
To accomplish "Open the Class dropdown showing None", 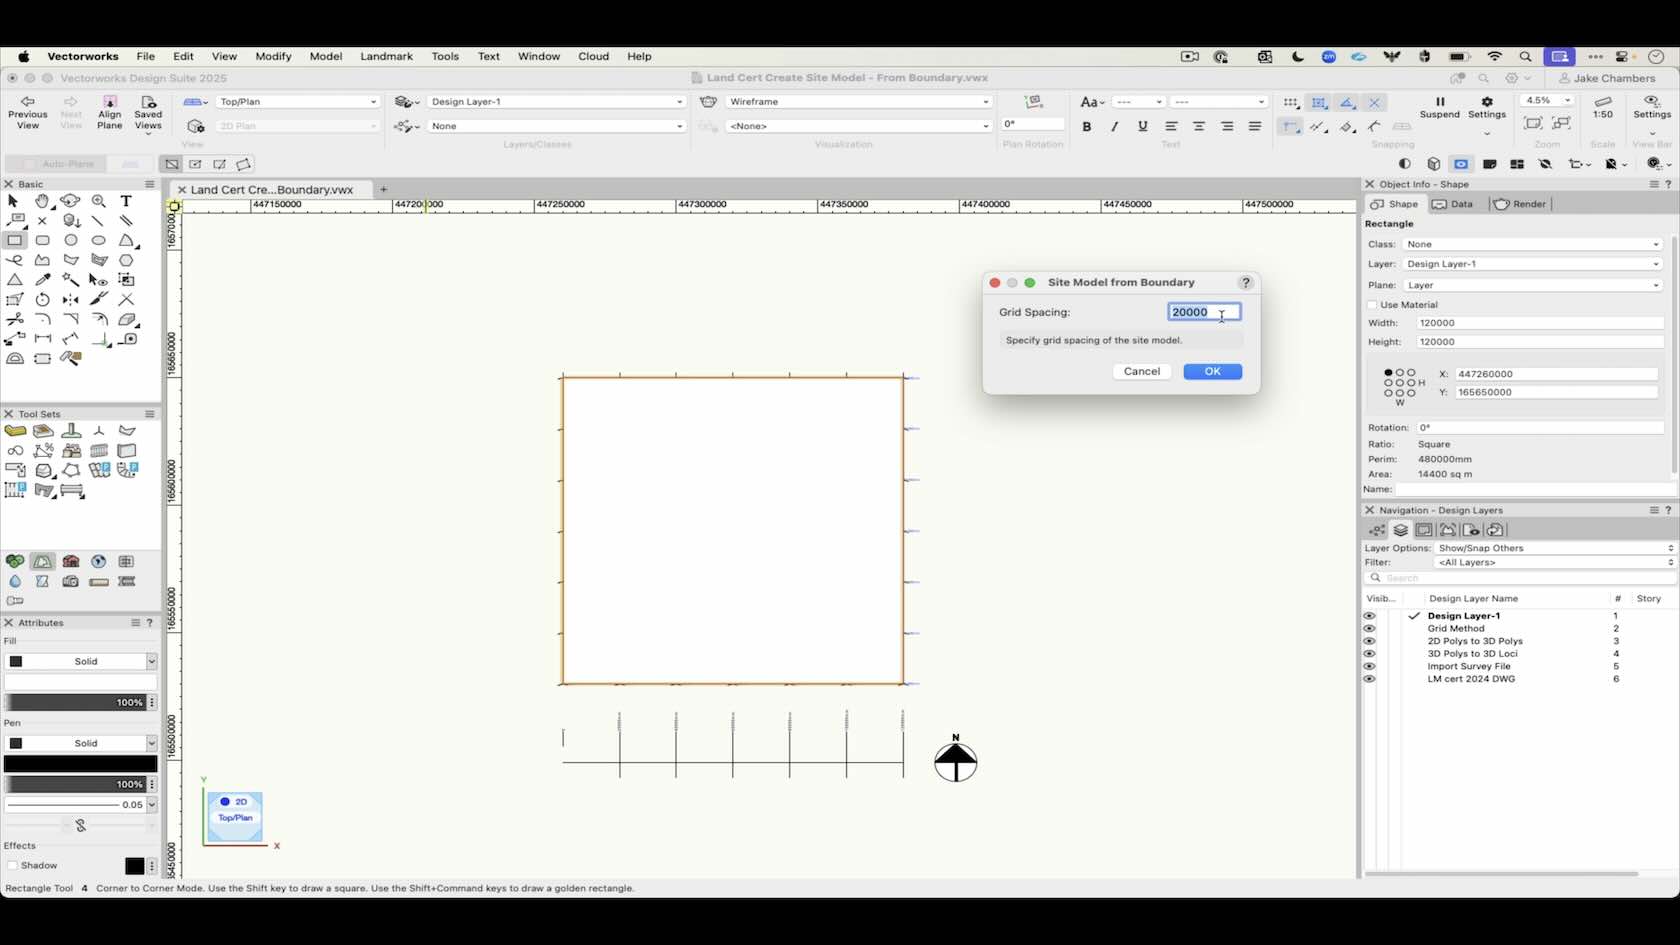I will tap(1533, 244).
